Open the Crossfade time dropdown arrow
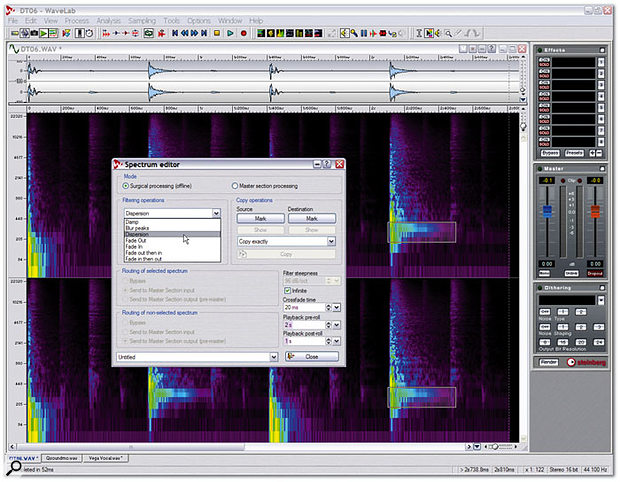Screen dimensions: 620x482 coord(336,307)
